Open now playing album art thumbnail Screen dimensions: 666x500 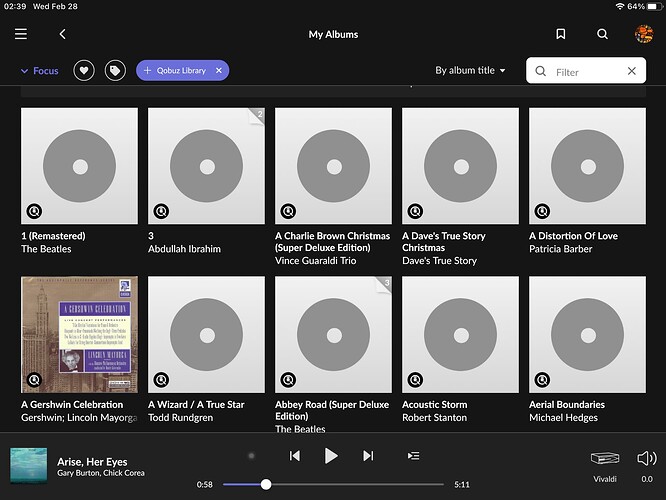(x=28, y=466)
